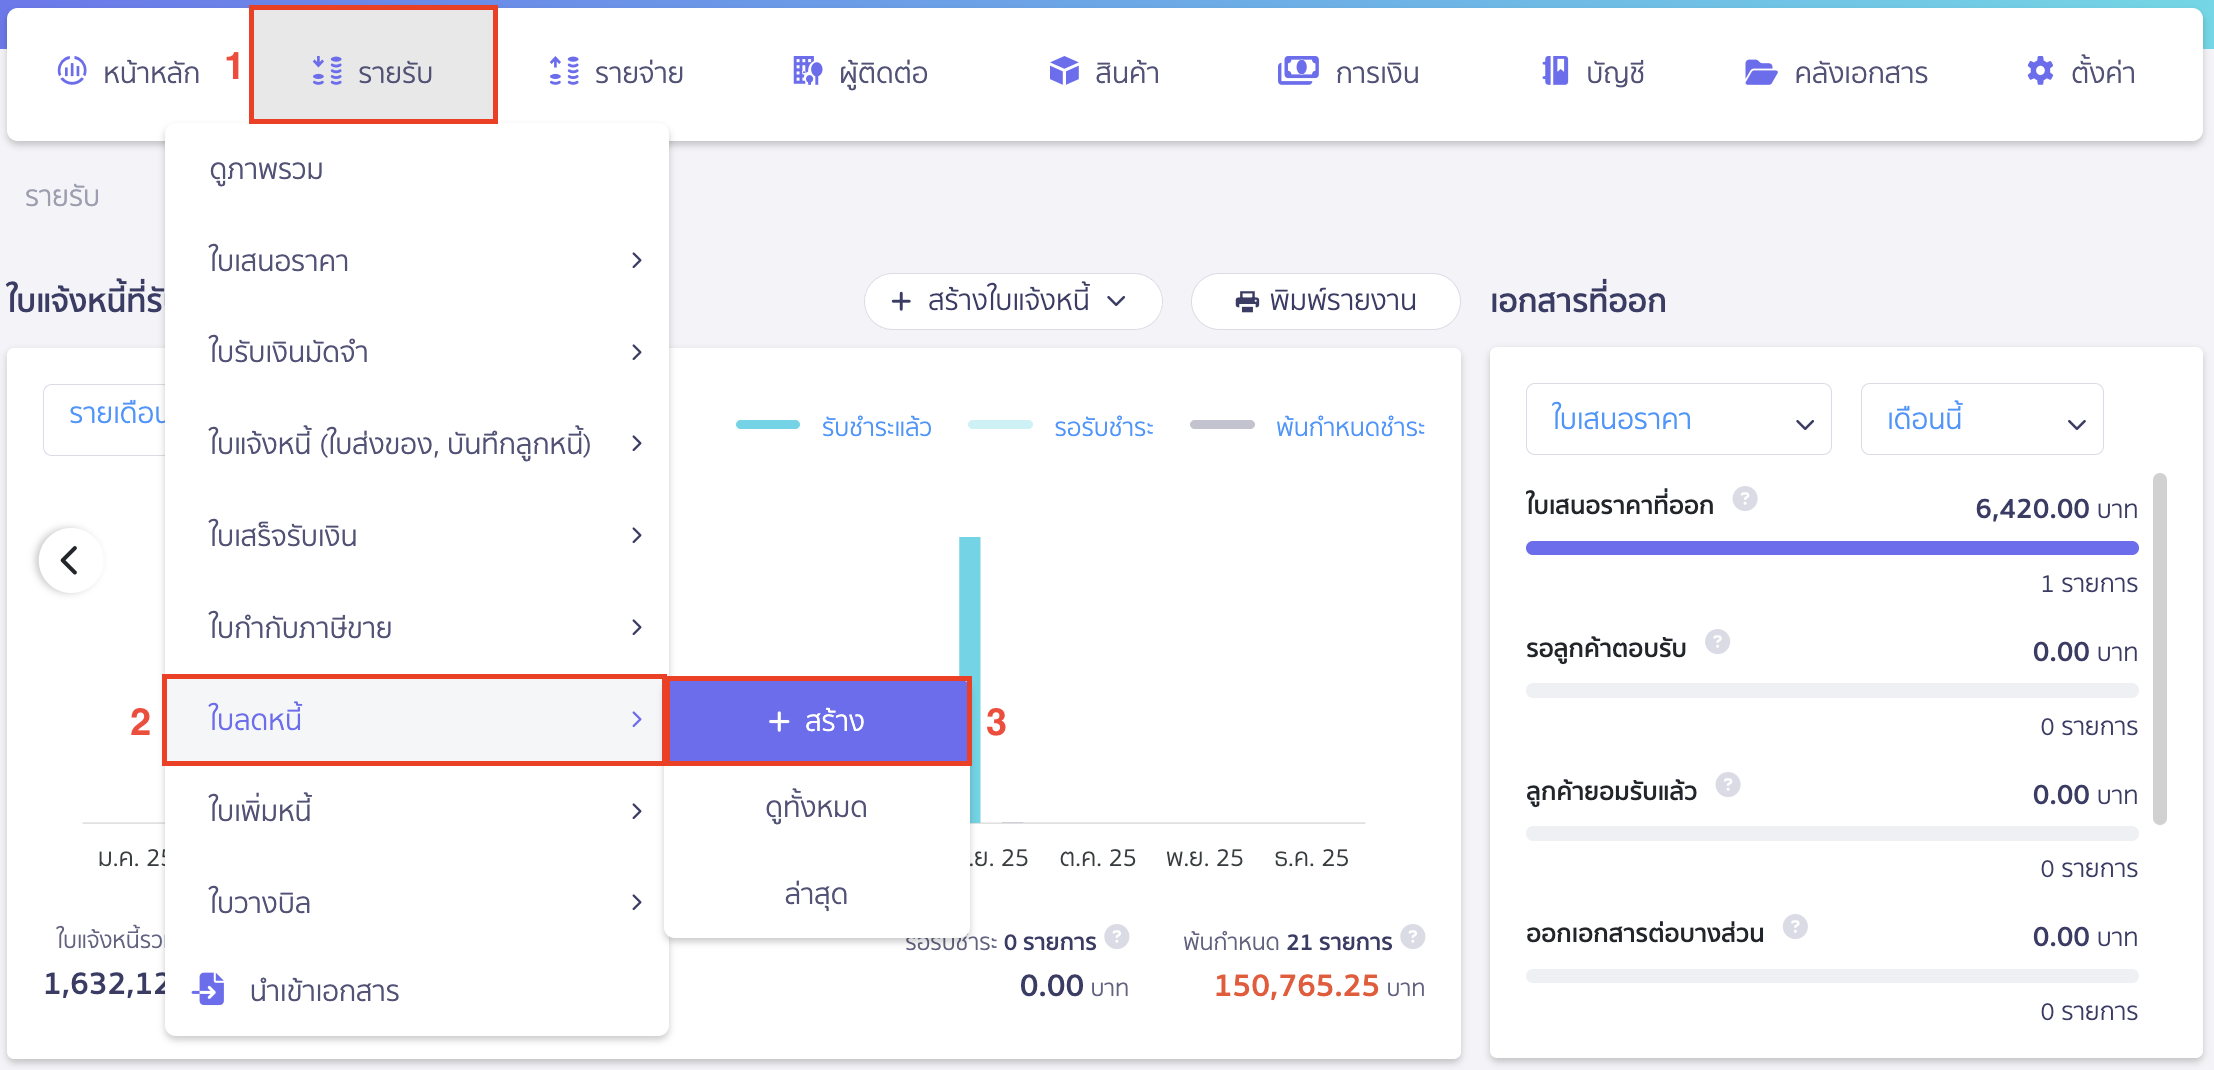
Task: Click the พิมพ์รายงาน button
Action: point(1325,301)
